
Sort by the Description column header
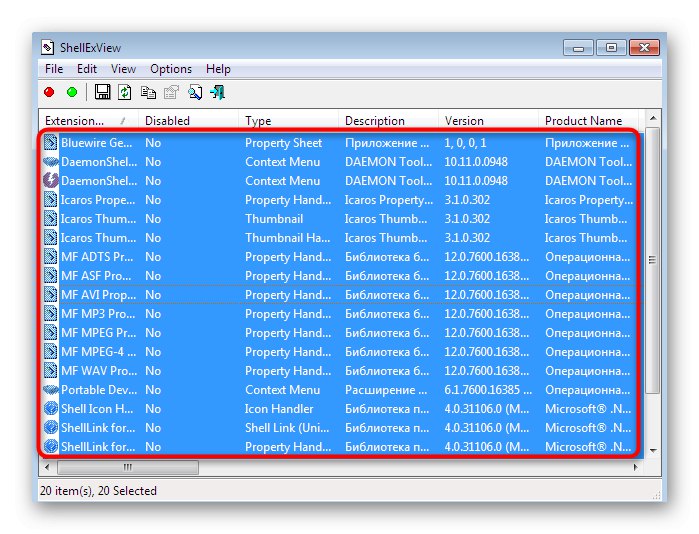pos(388,121)
